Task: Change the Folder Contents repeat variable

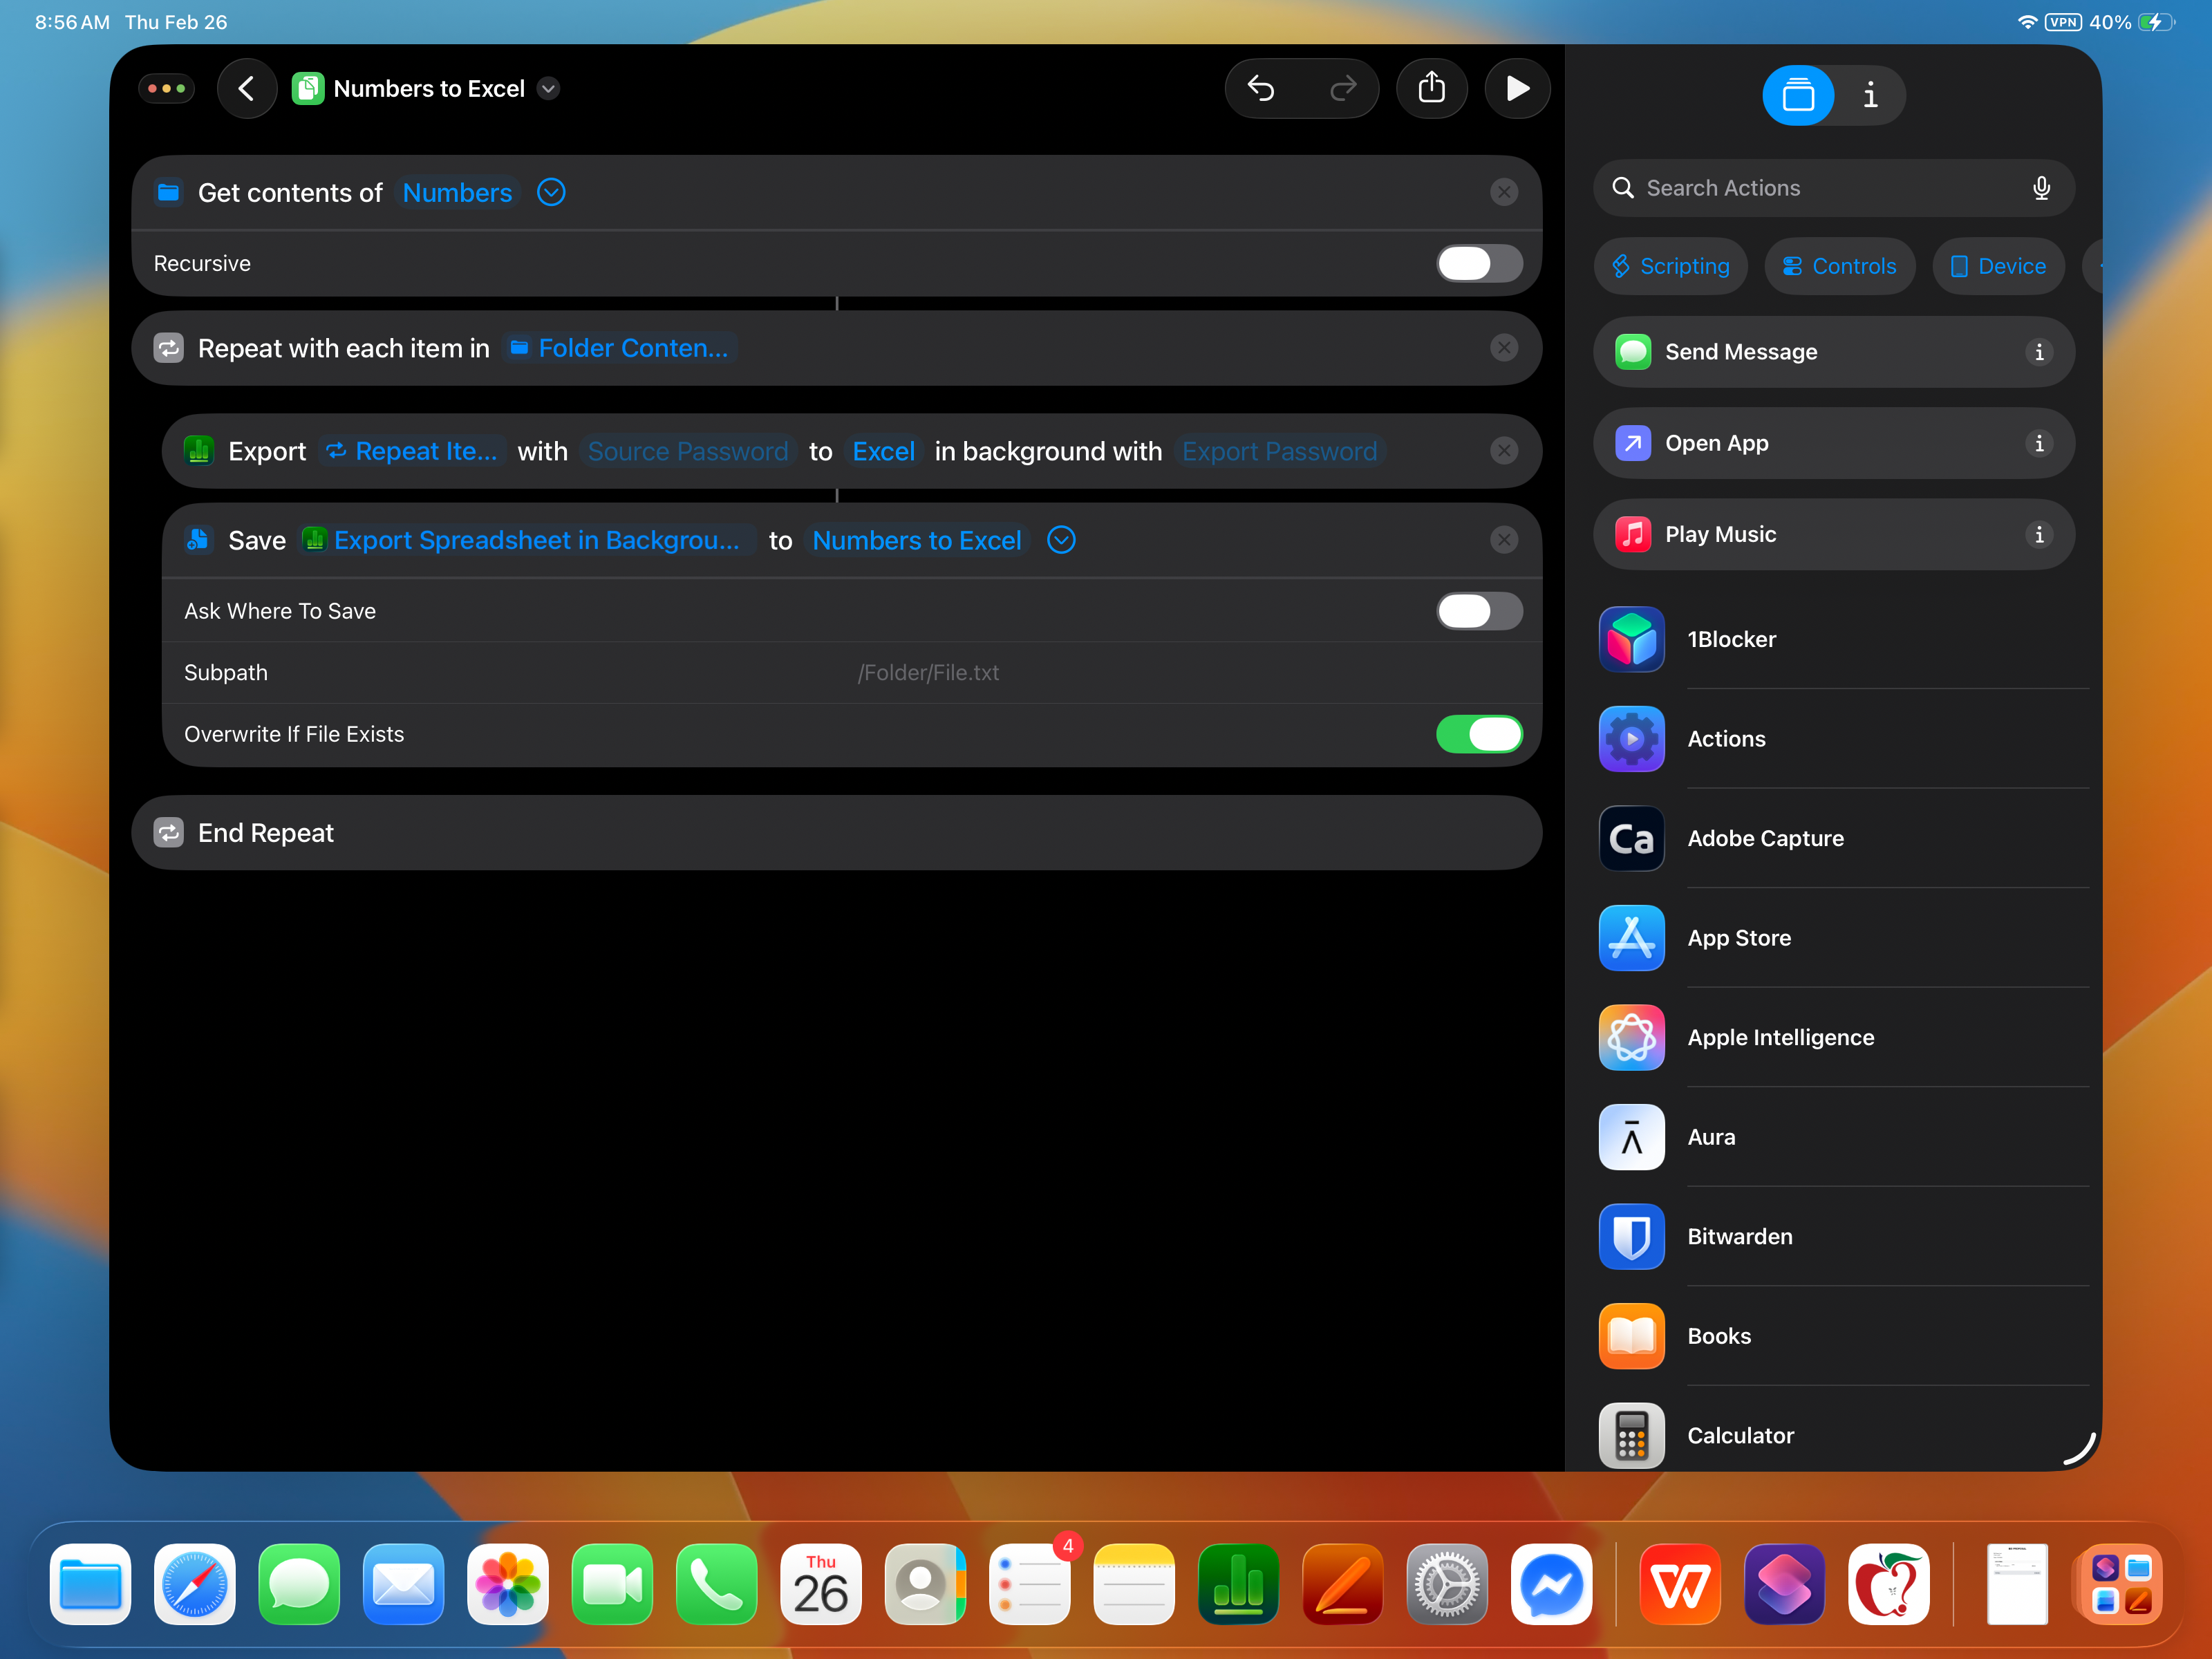Action: [620, 348]
